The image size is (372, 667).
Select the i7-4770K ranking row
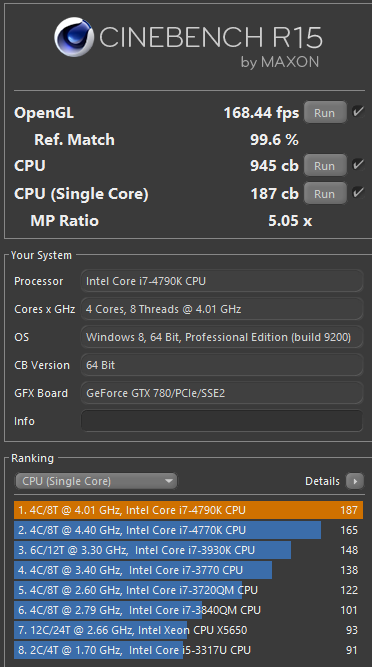188,530
